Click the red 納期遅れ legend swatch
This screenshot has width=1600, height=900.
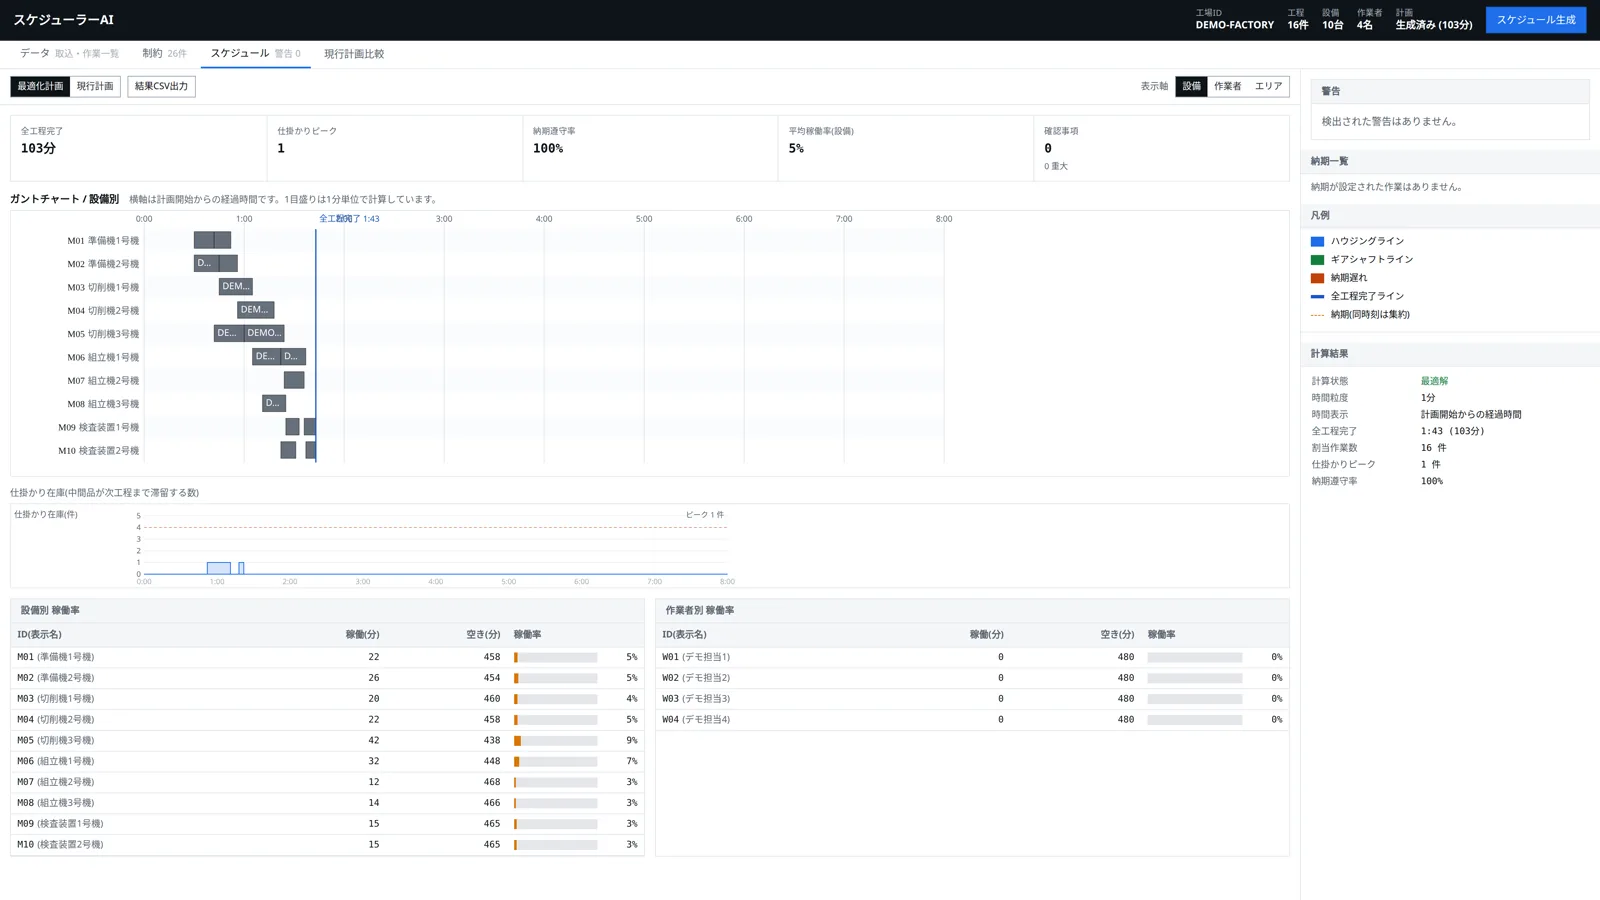(1317, 278)
